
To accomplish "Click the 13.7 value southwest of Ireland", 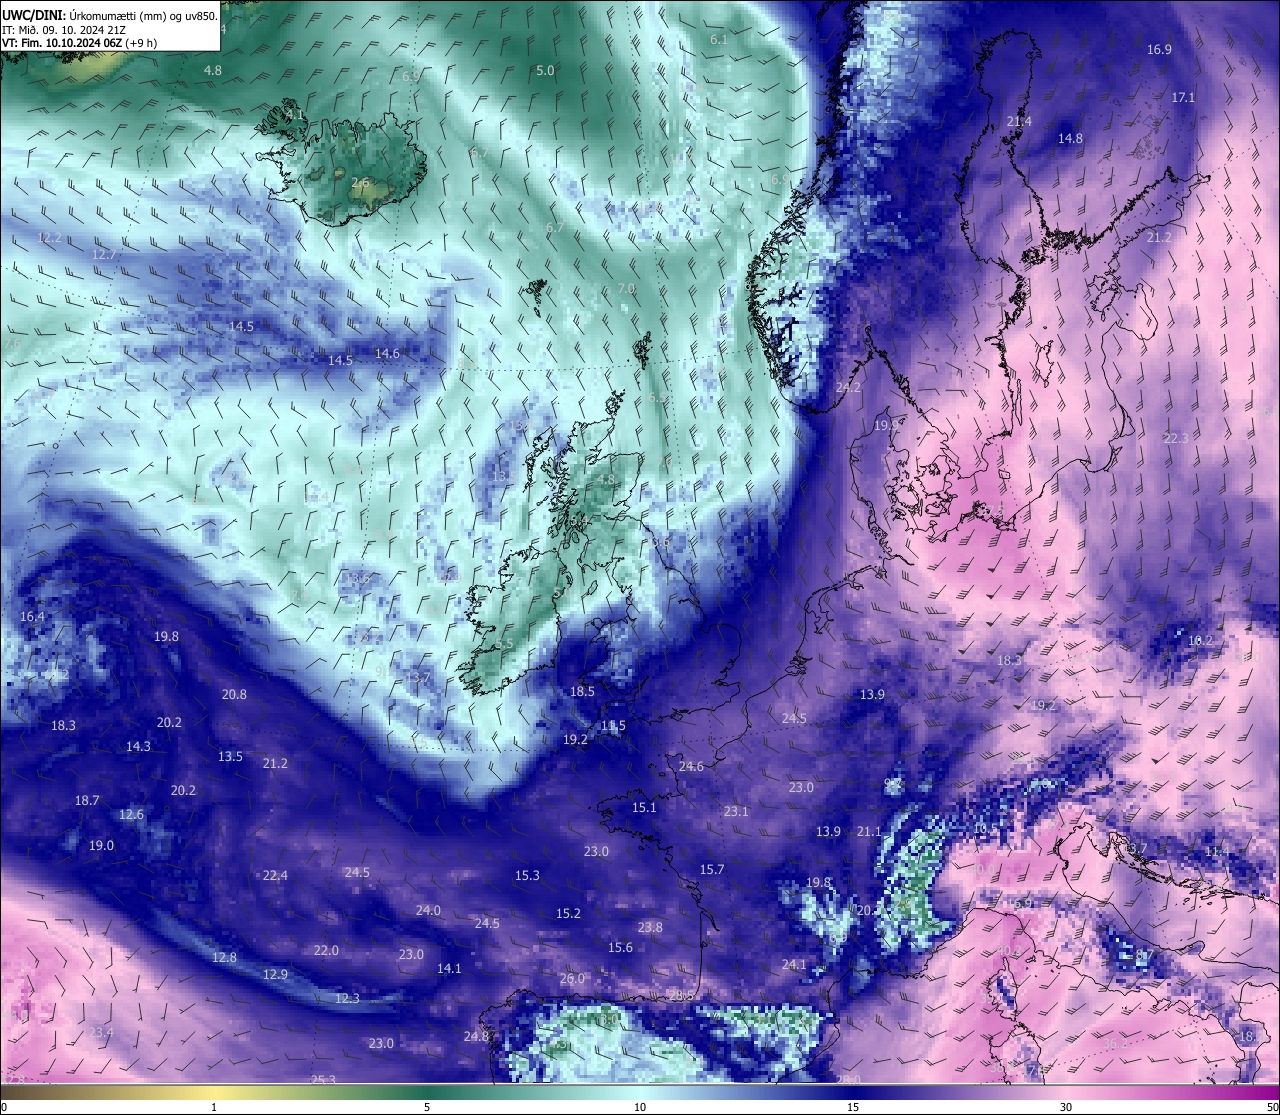I will click(x=418, y=677).
